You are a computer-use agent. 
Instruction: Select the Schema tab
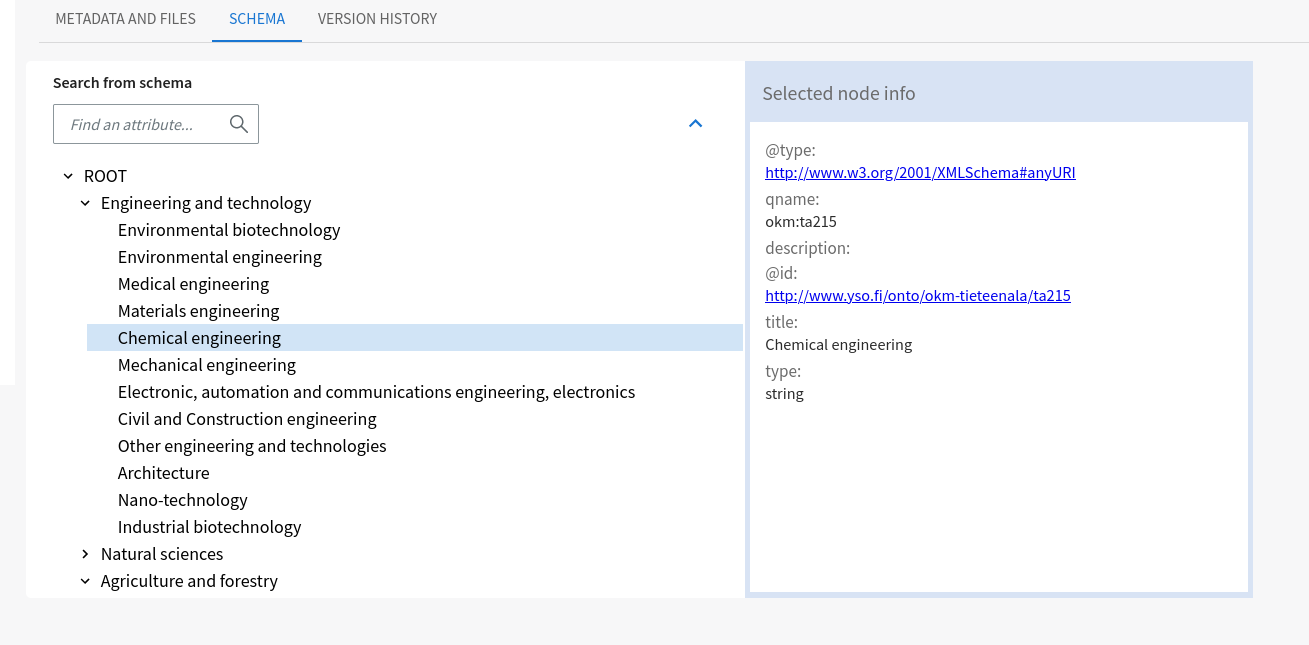pyautogui.click(x=257, y=19)
